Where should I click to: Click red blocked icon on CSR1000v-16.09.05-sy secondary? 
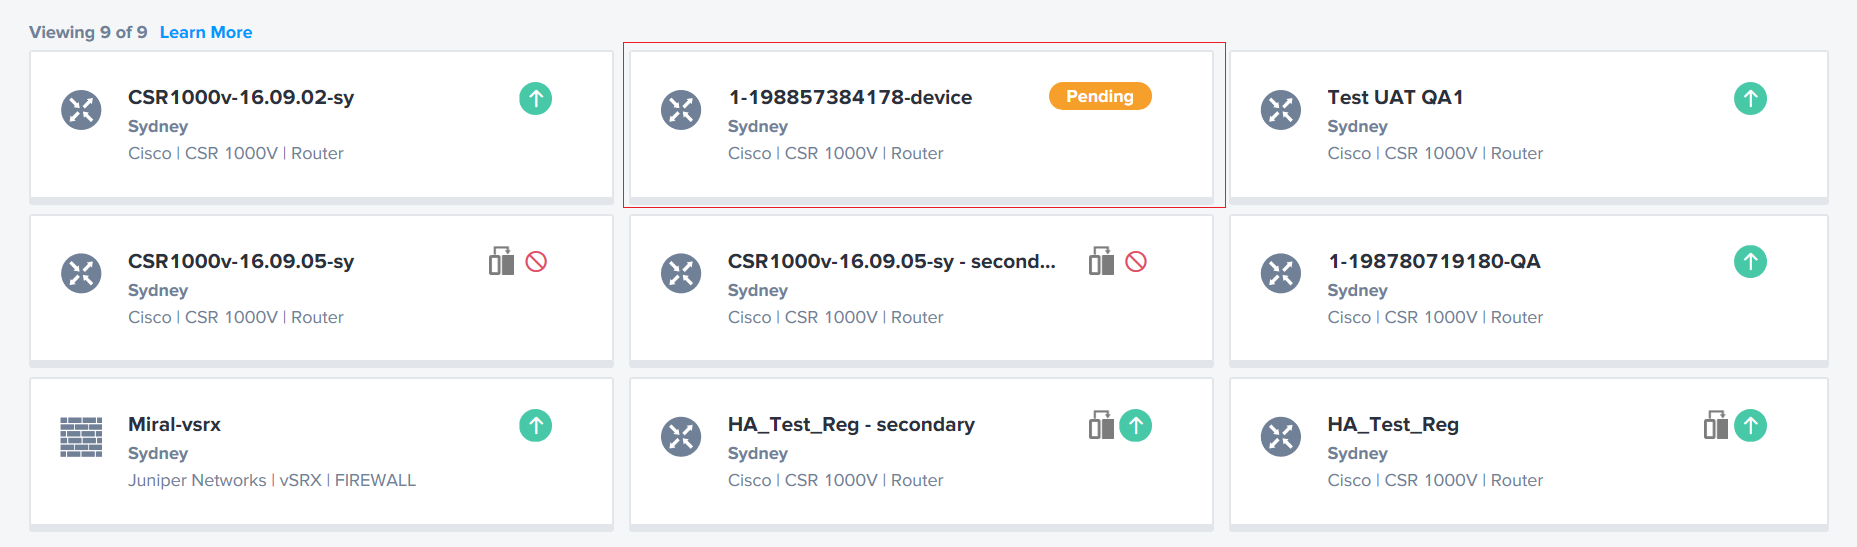(1136, 262)
